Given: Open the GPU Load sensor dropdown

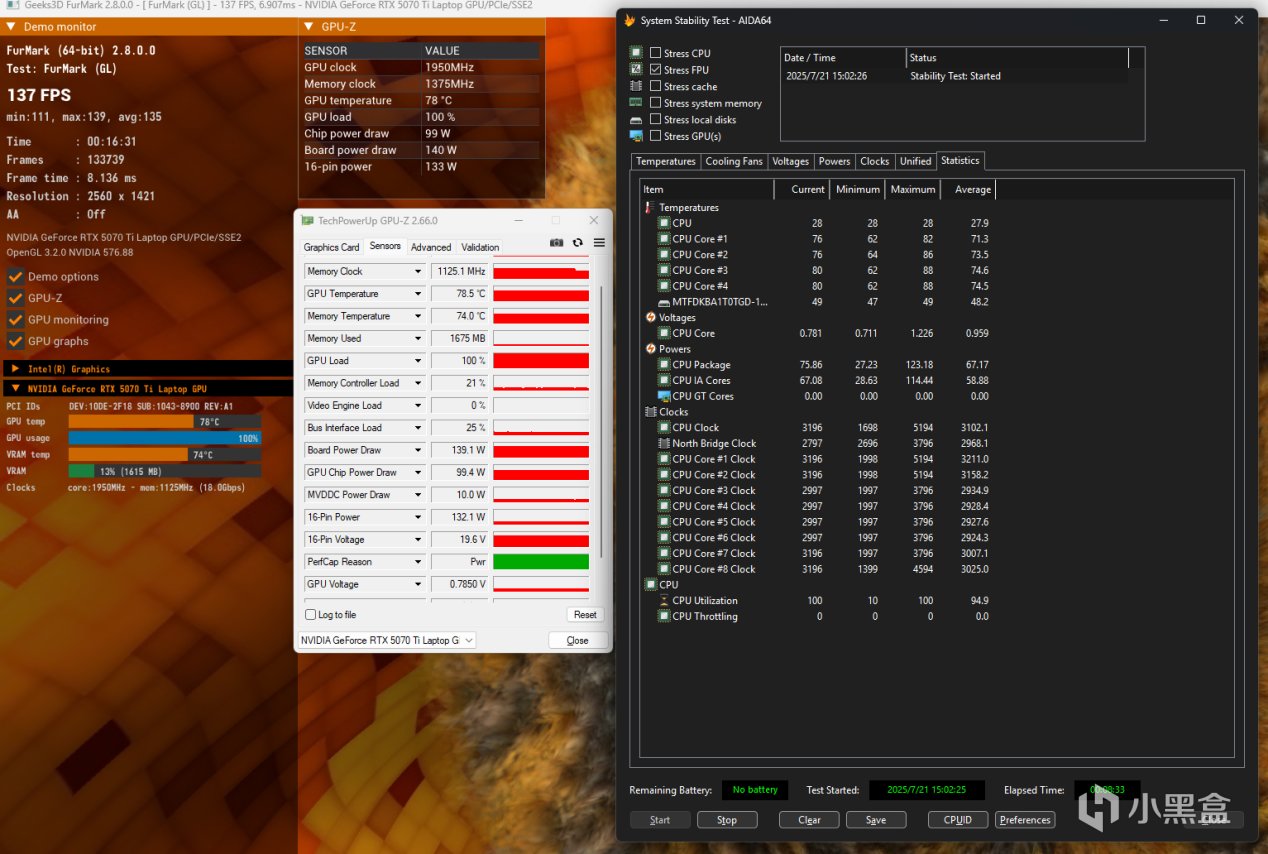Looking at the screenshot, I should (418, 361).
